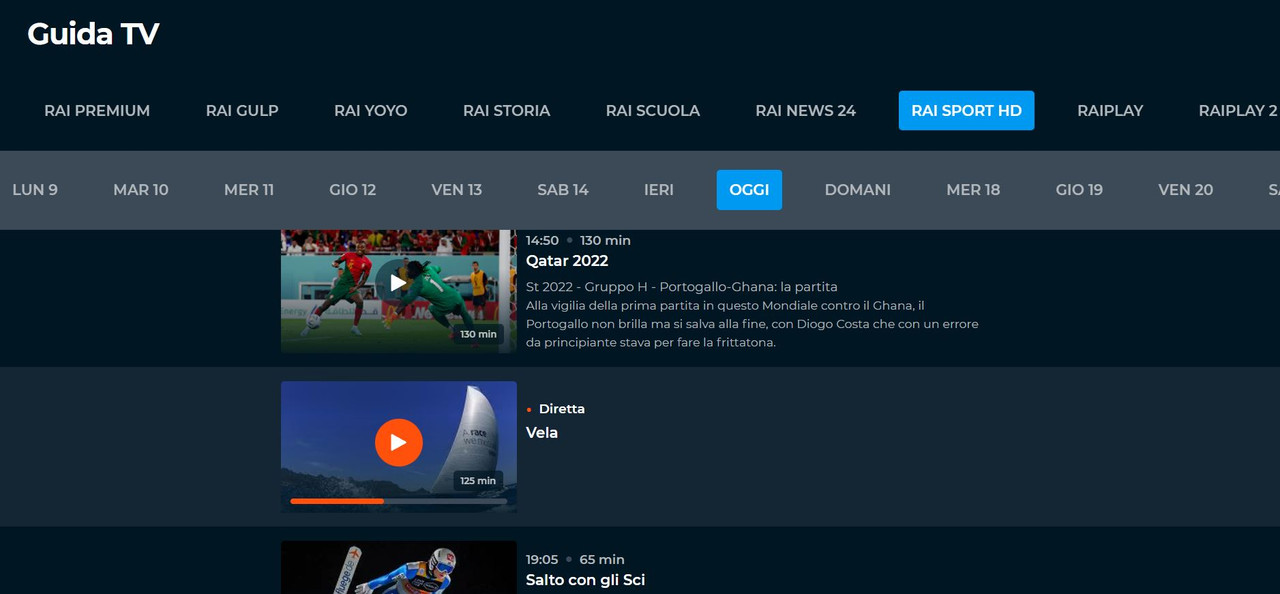This screenshot has width=1280, height=594.
Task: Choose the MER 11 day
Action: coord(249,190)
